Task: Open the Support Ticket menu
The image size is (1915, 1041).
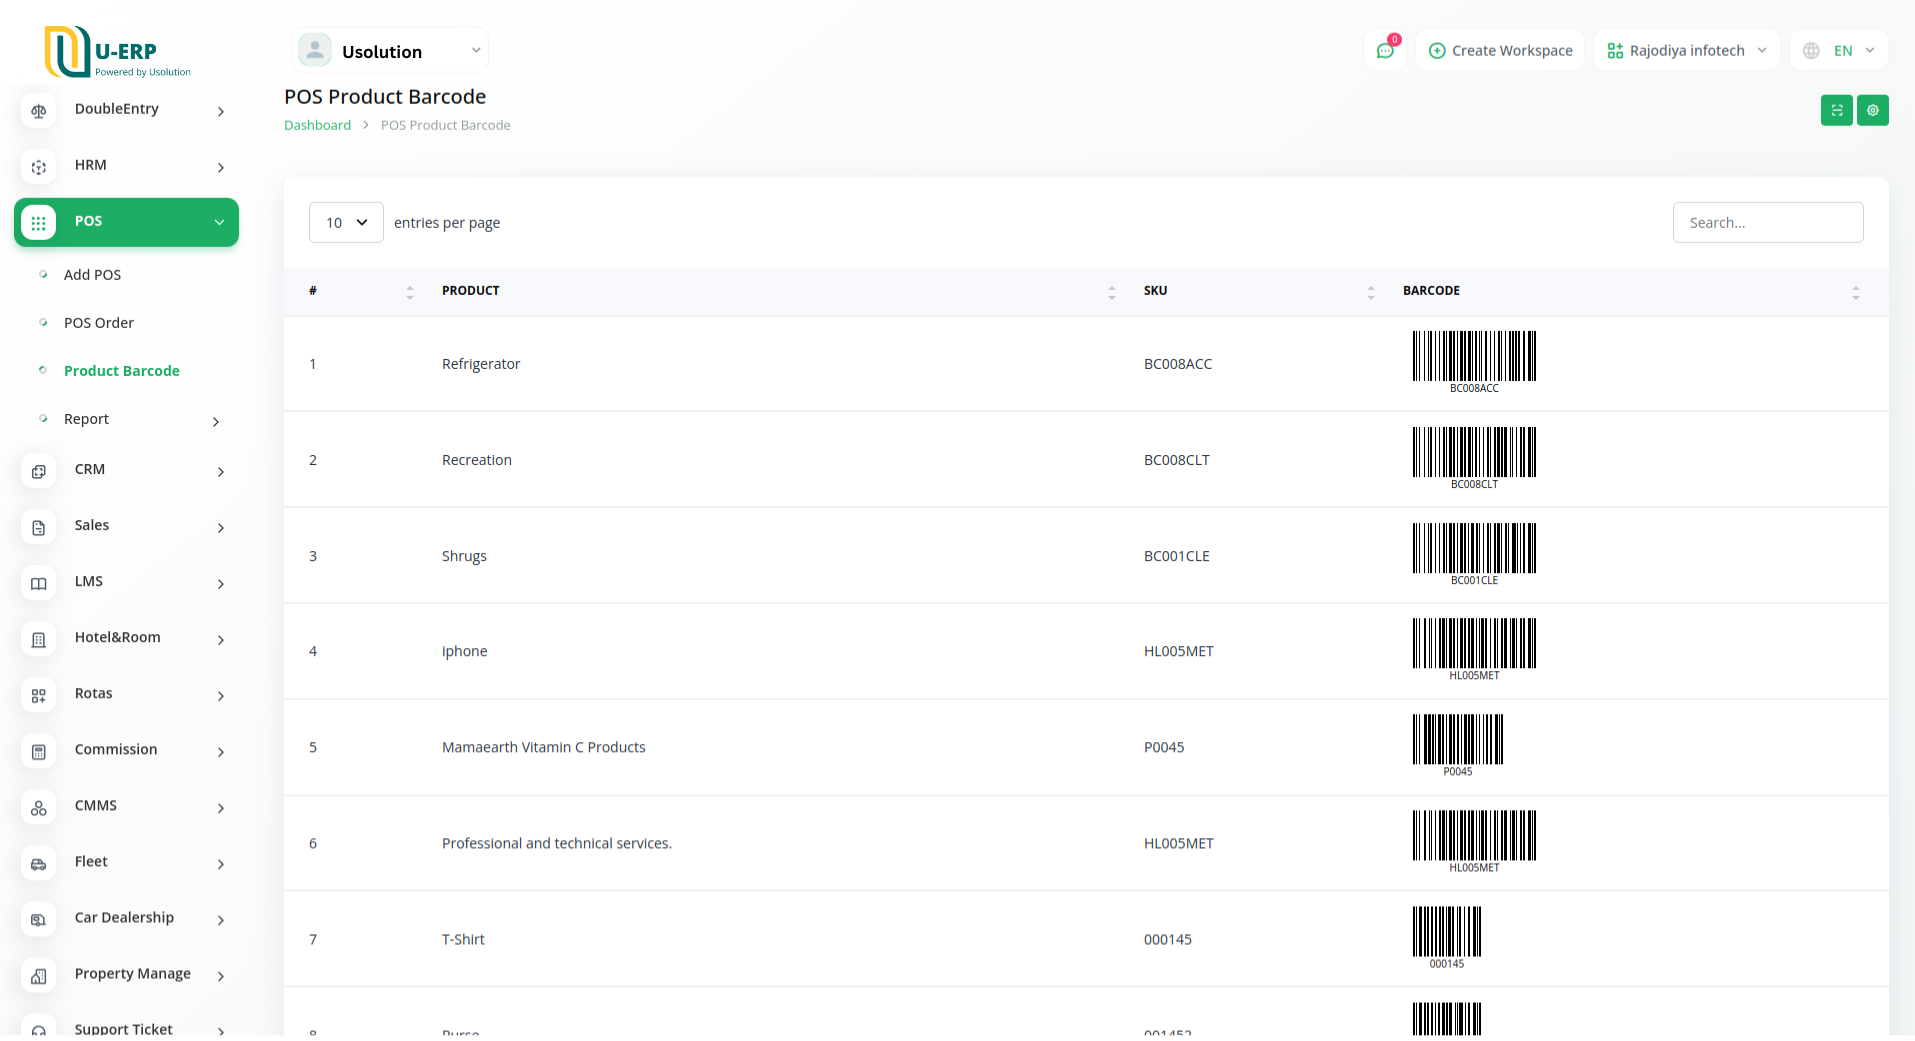Action: (x=124, y=1028)
